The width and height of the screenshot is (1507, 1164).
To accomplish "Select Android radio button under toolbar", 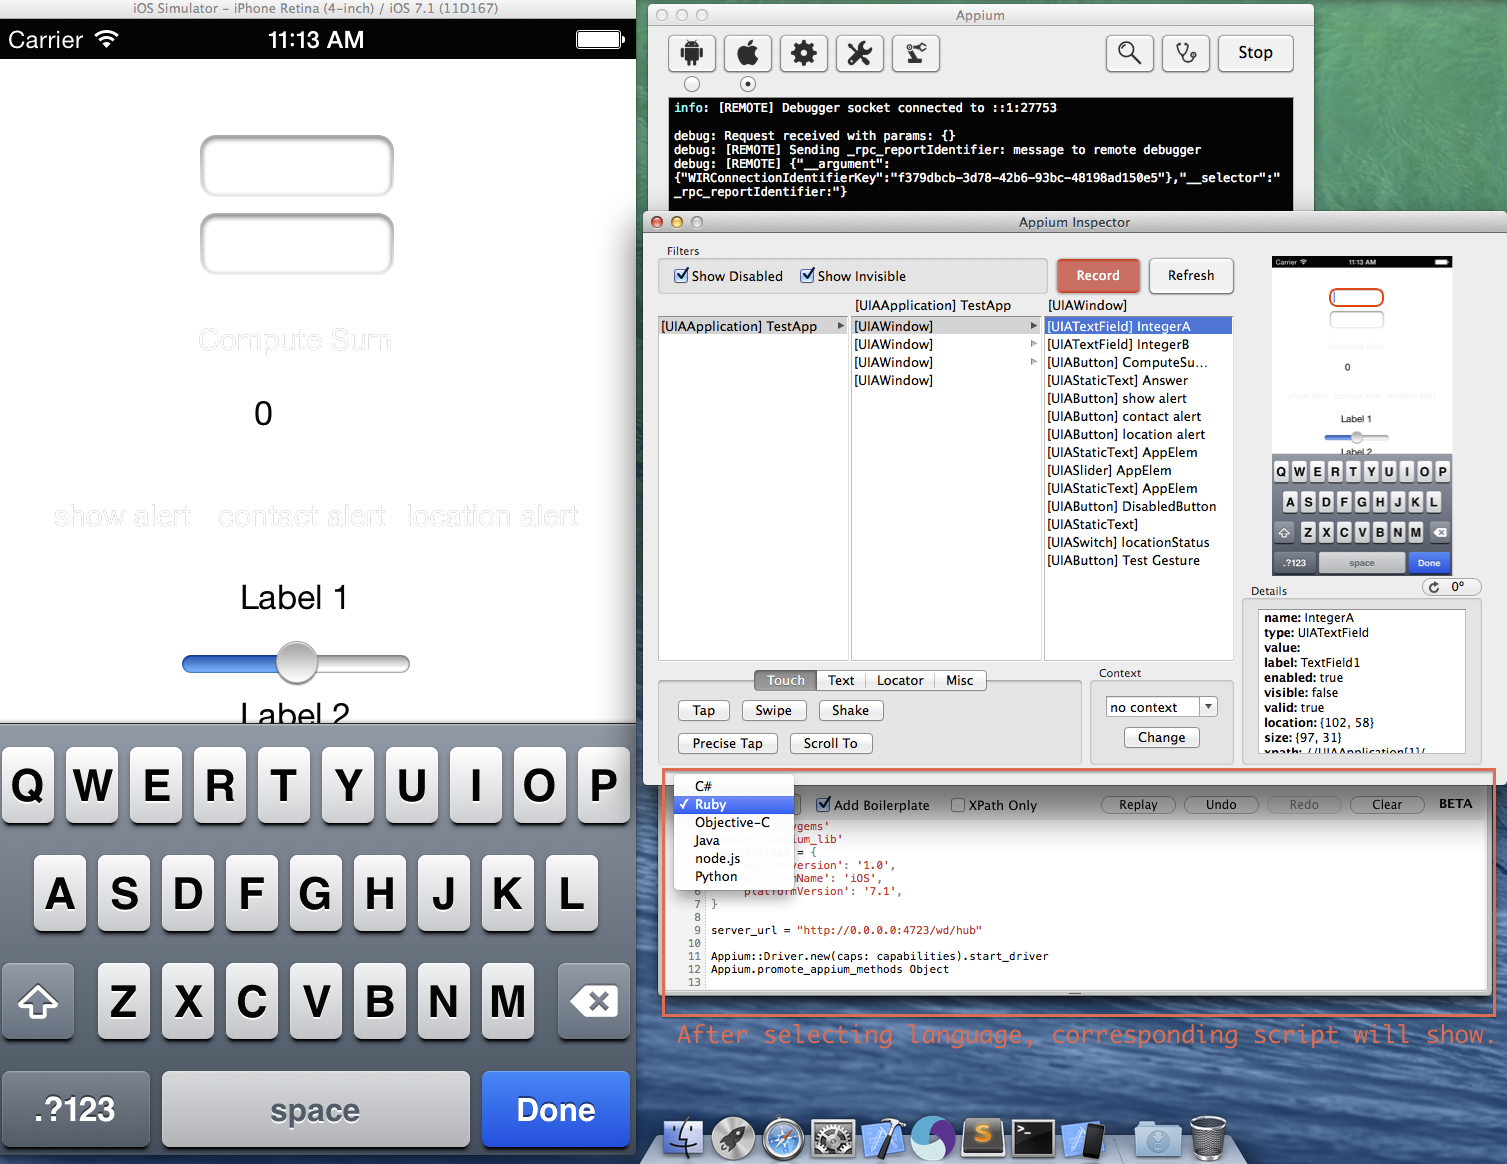I will click(692, 84).
